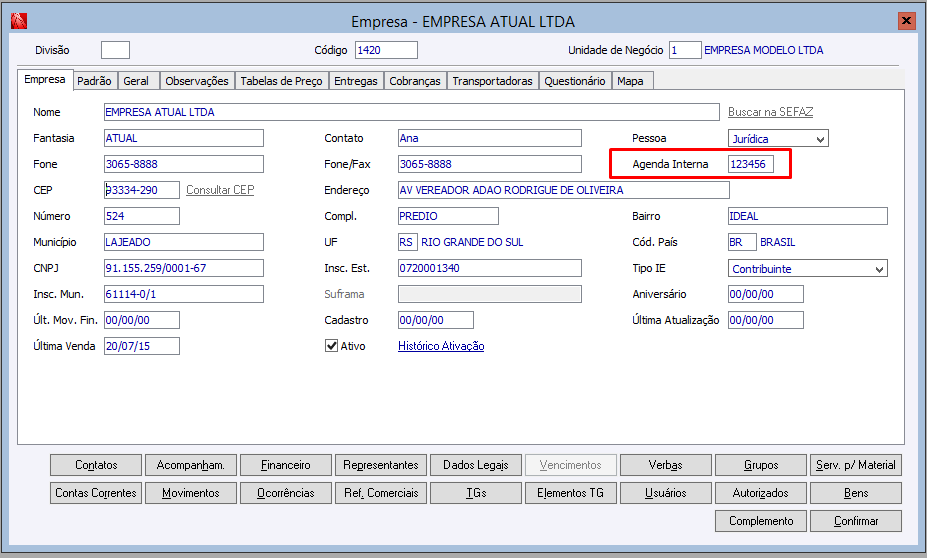The width and height of the screenshot is (927, 558).
Task: Uncheck the Ativo checkbox
Action: point(331,346)
